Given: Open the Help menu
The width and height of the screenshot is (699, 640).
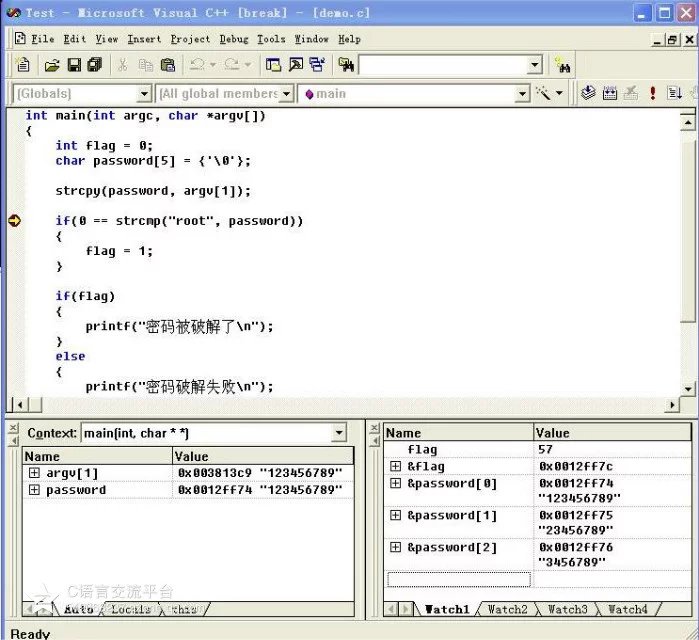Looking at the screenshot, I should pyautogui.click(x=349, y=39).
